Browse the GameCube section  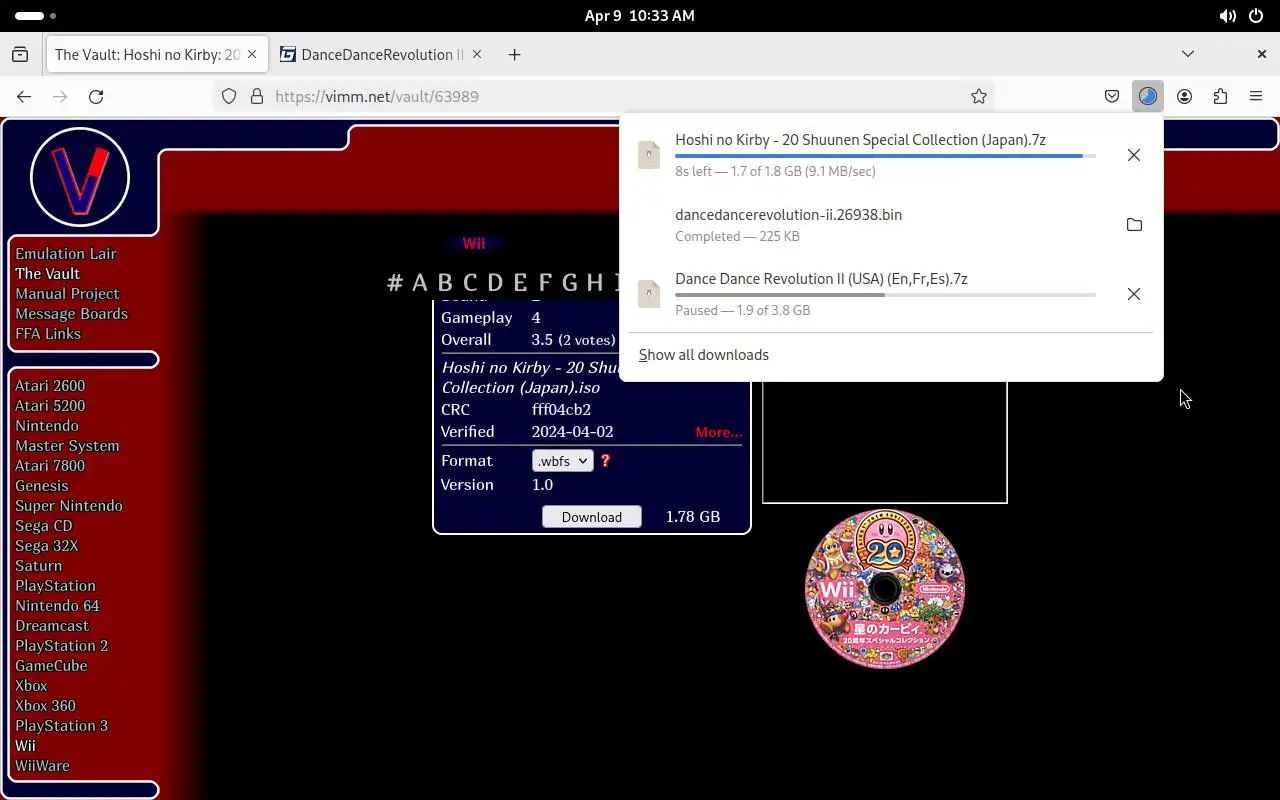[51, 666]
